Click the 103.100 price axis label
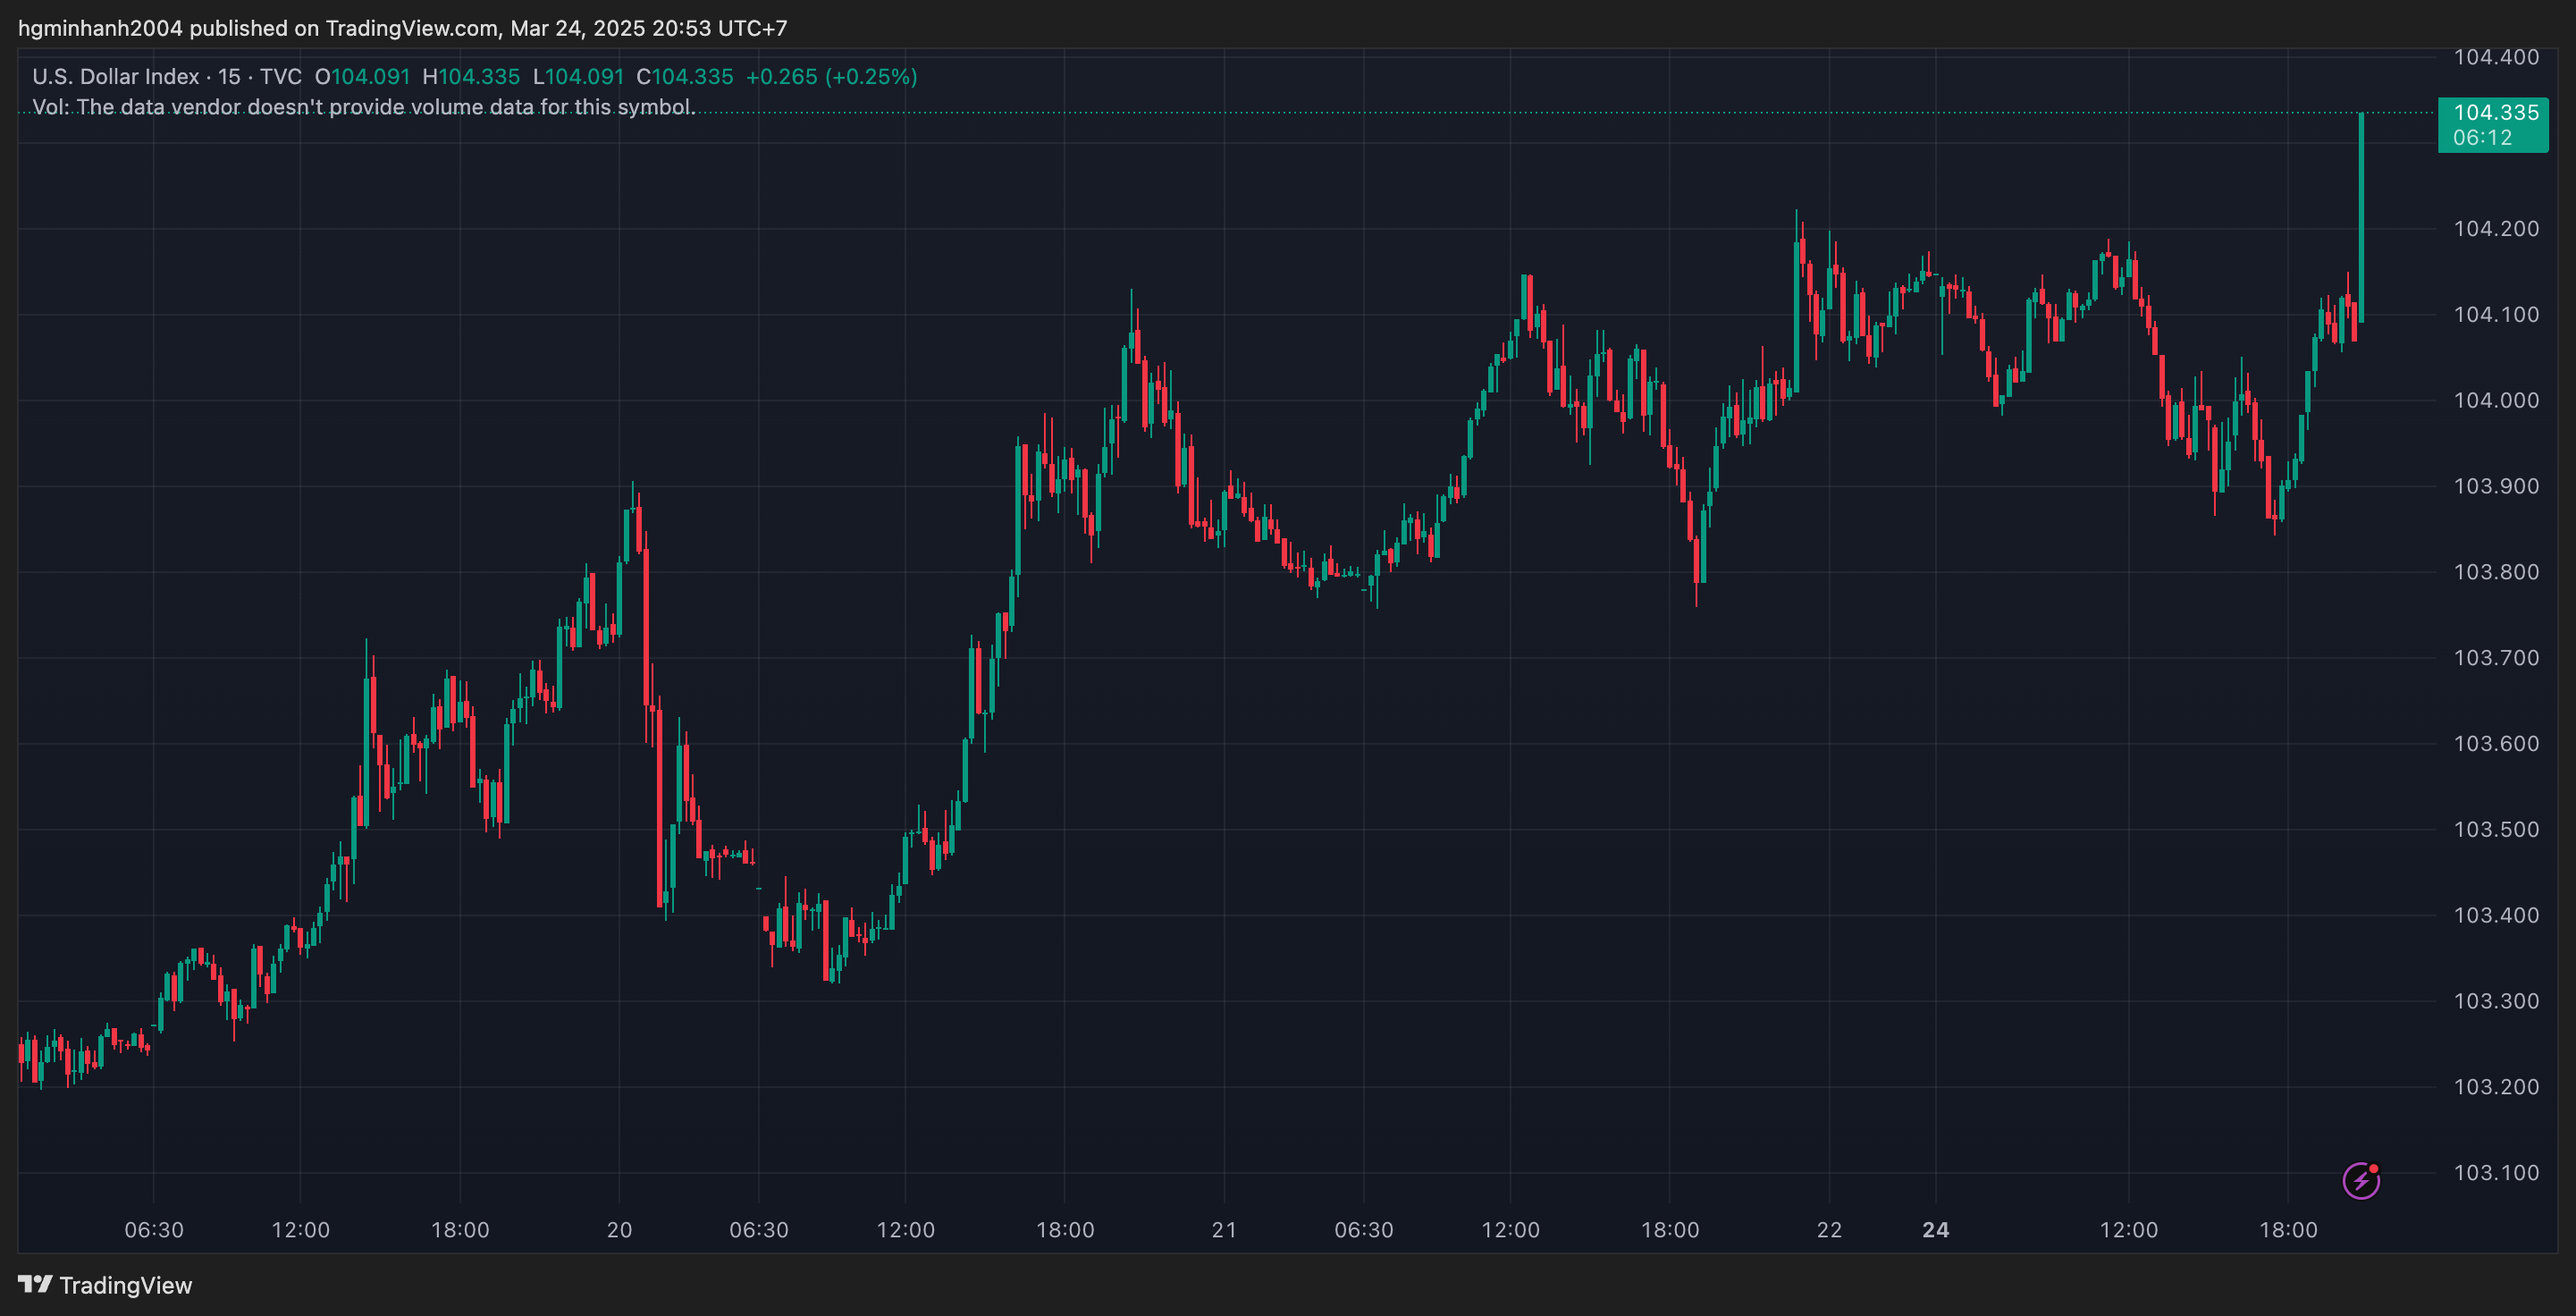 [x=2496, y=1173]
